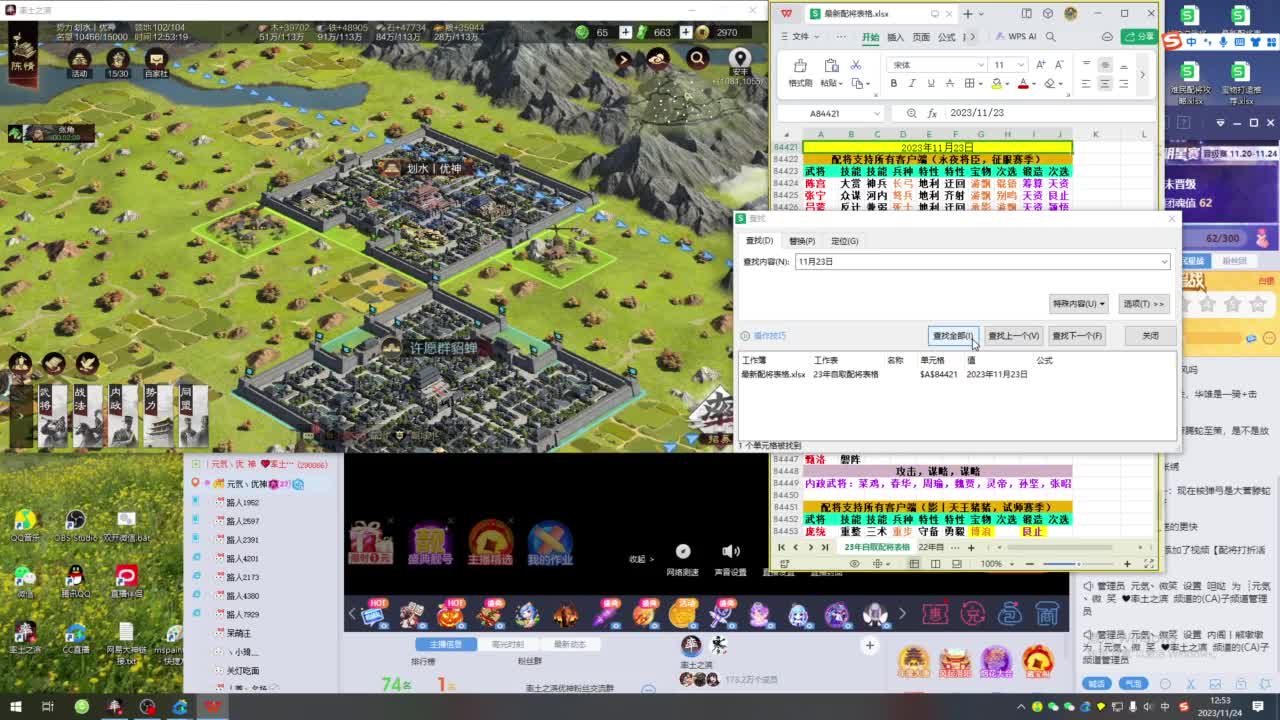Switch to page layout view icon in status bar
This screenshot has width=1280, height=720.
tap(935, 564)
